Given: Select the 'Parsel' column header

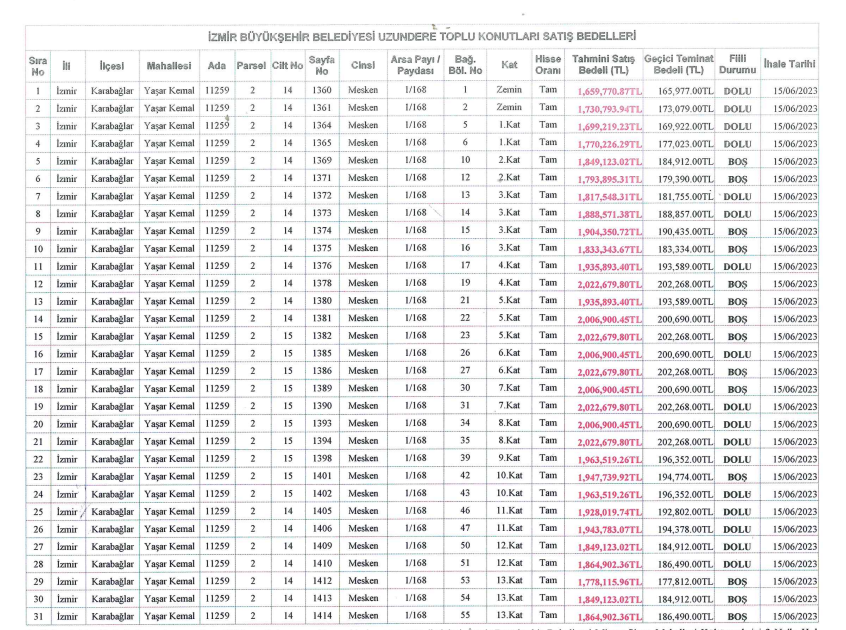Looking at the screenshot, I should point(251,66).
